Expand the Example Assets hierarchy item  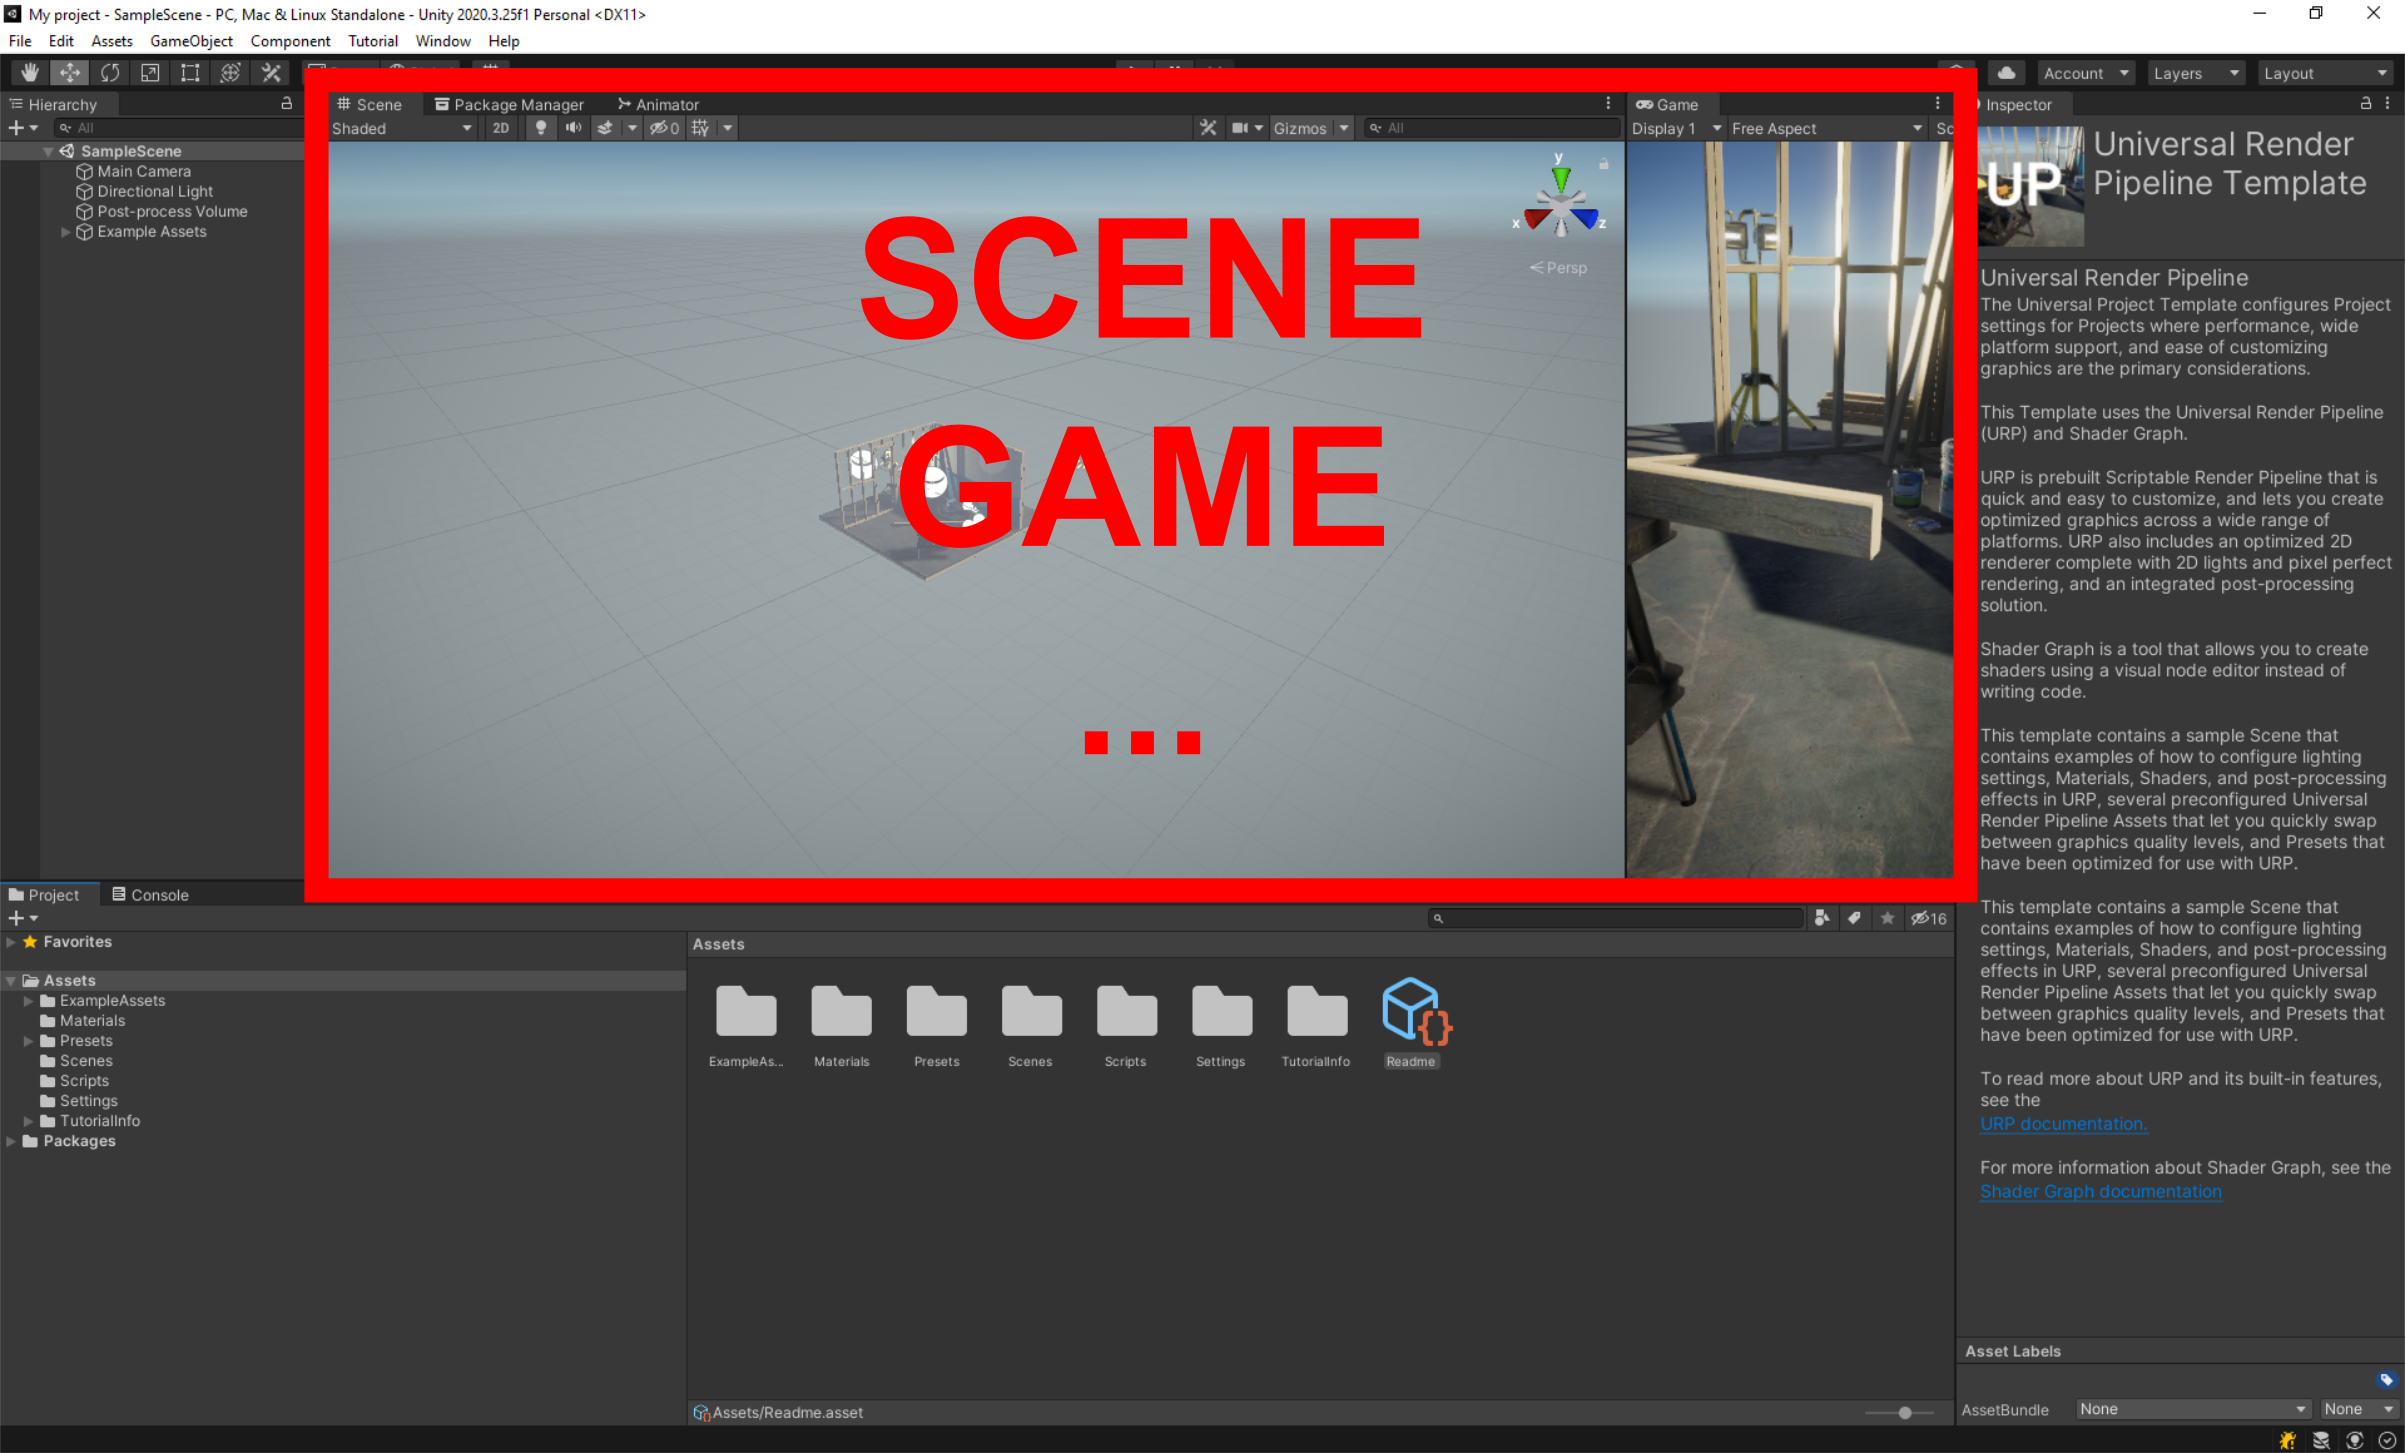(66, 231)
